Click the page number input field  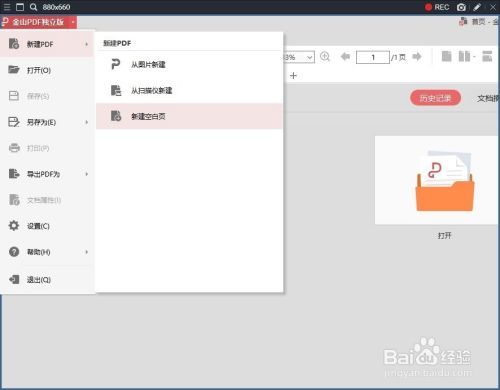click(x=373, y=57)
